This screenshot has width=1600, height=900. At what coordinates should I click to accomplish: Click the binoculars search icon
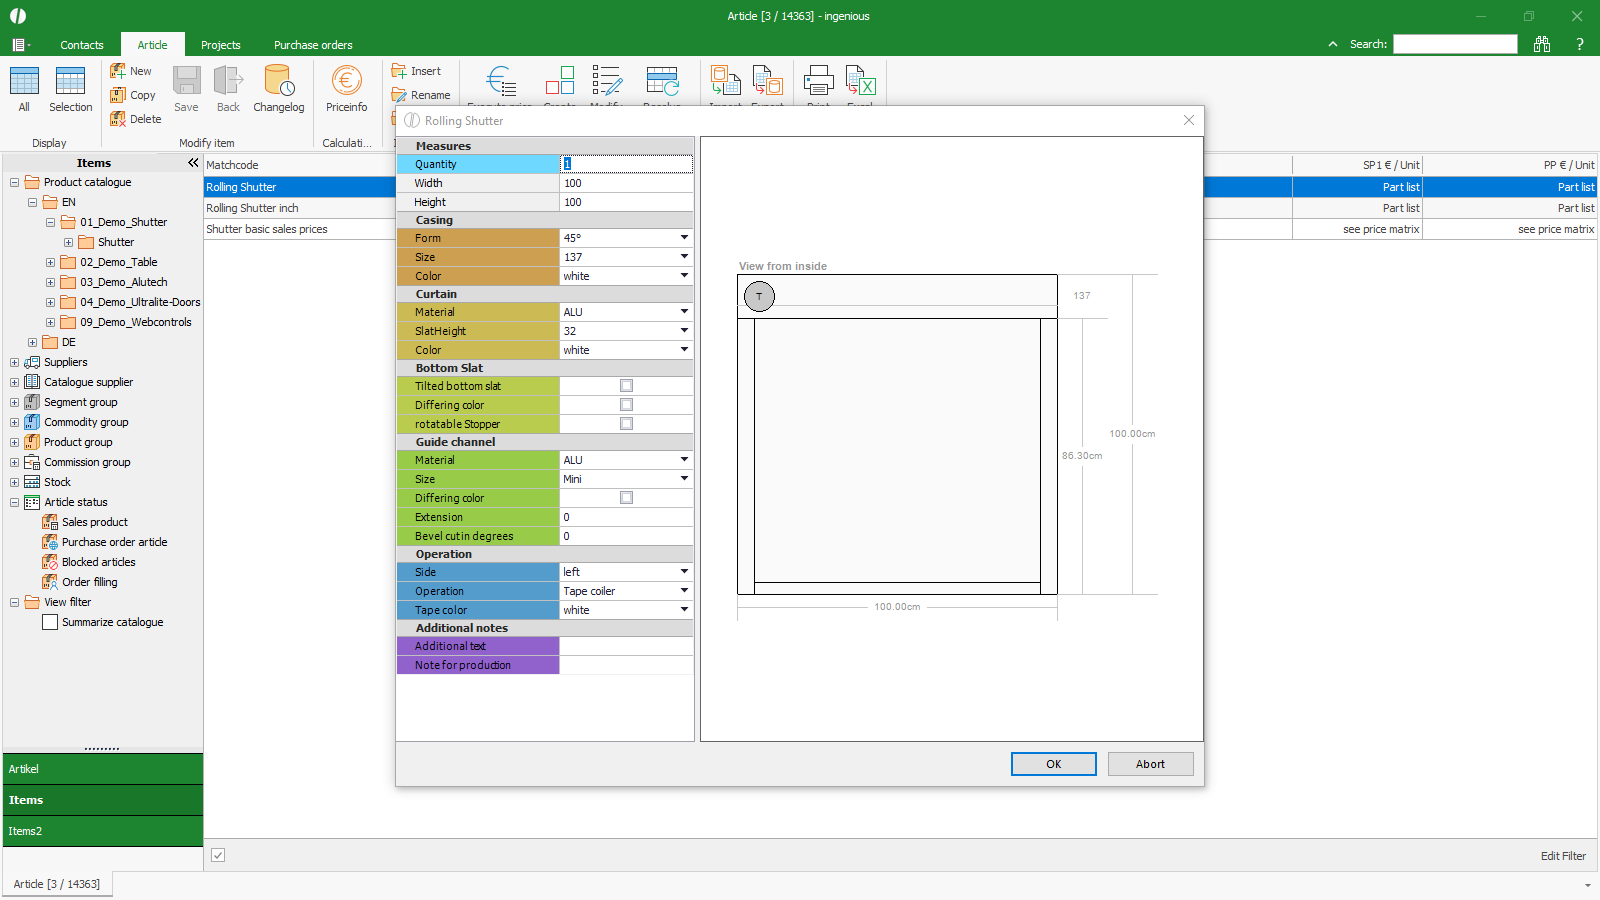1541,44
